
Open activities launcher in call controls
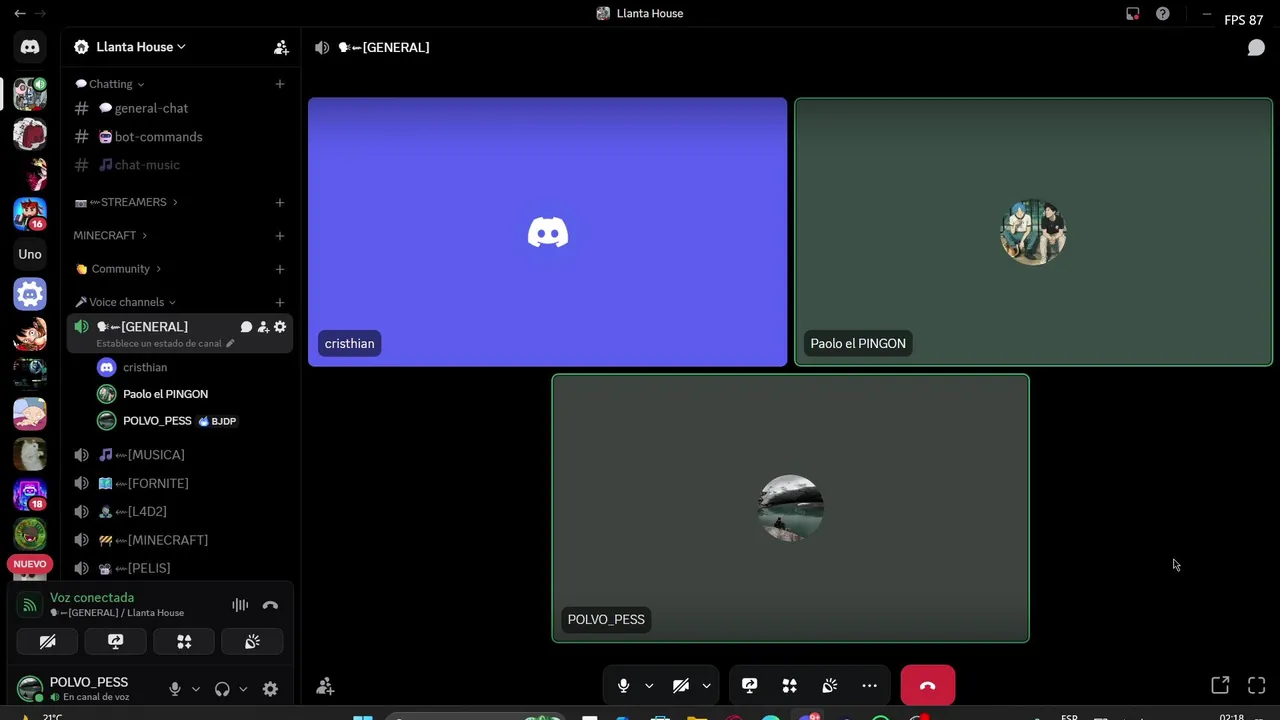click(x=790, y=686)
